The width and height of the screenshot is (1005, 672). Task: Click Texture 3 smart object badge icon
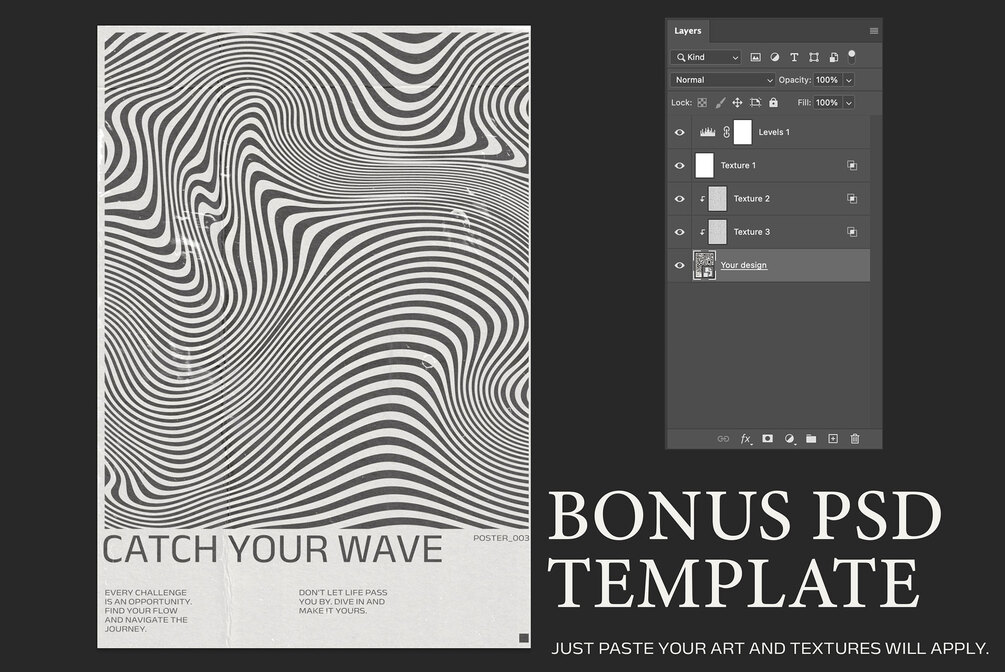[x=852, y=232]
